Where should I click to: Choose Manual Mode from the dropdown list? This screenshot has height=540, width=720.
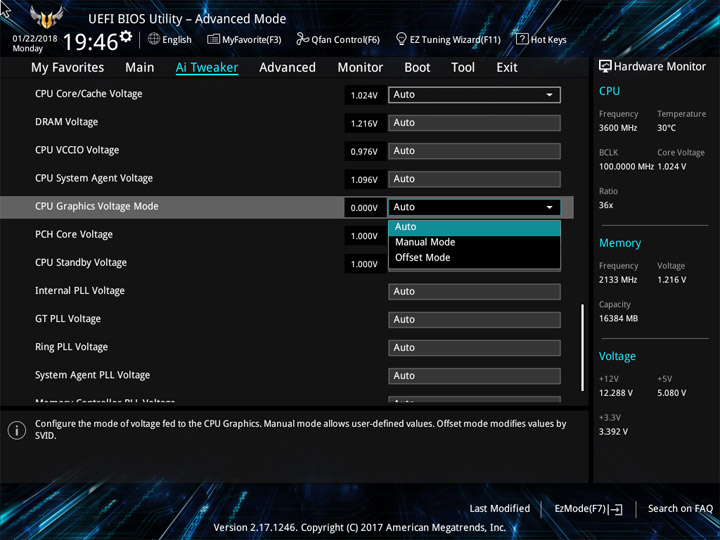point(474,242)
